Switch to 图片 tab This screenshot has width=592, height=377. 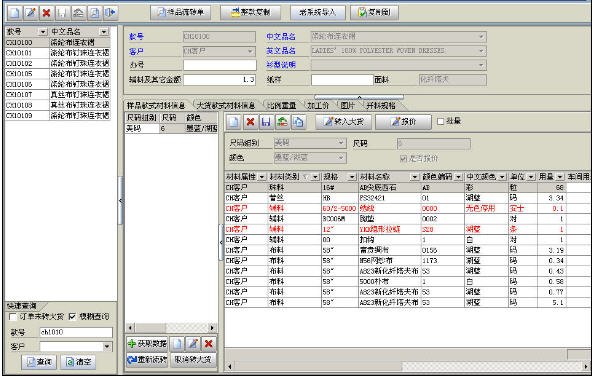click(x=347, y=106)
